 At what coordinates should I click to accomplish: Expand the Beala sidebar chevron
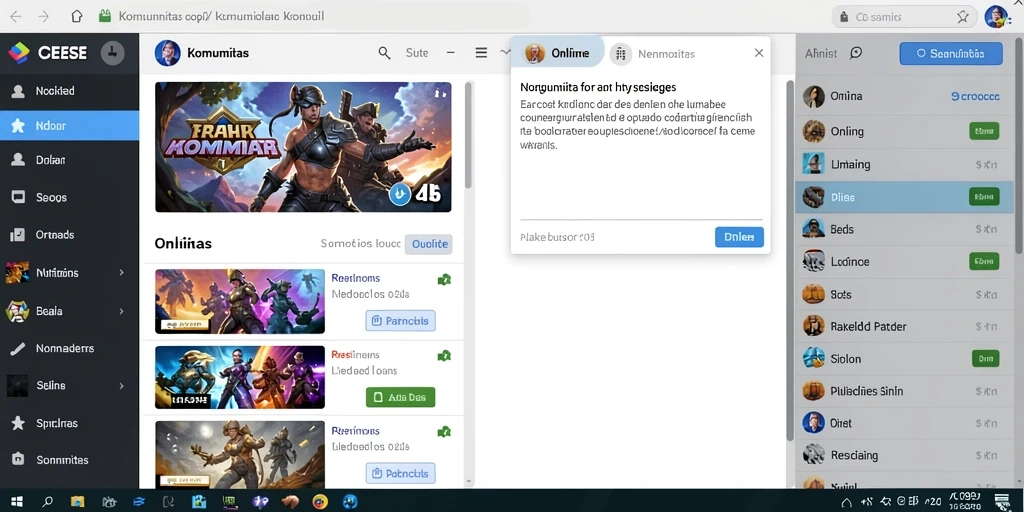coord(121,312)
